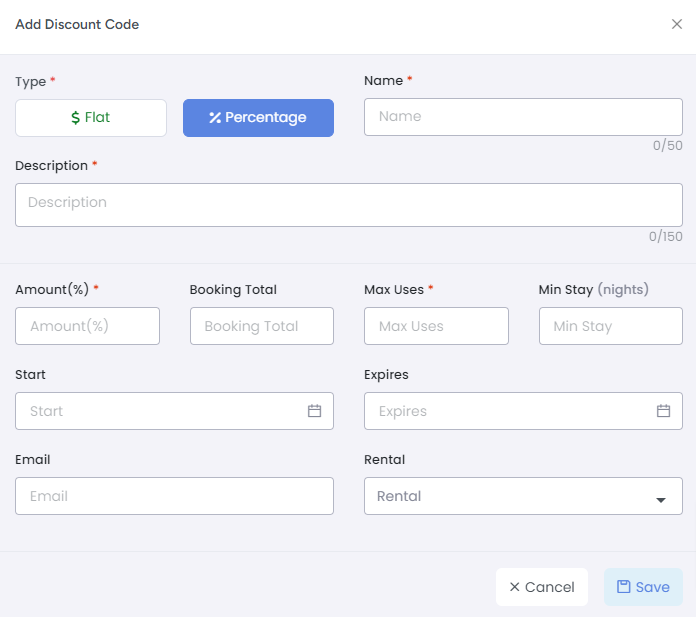Click the floppy disk icon on Save
696x617 pixels.
click(x=623, y=587)
